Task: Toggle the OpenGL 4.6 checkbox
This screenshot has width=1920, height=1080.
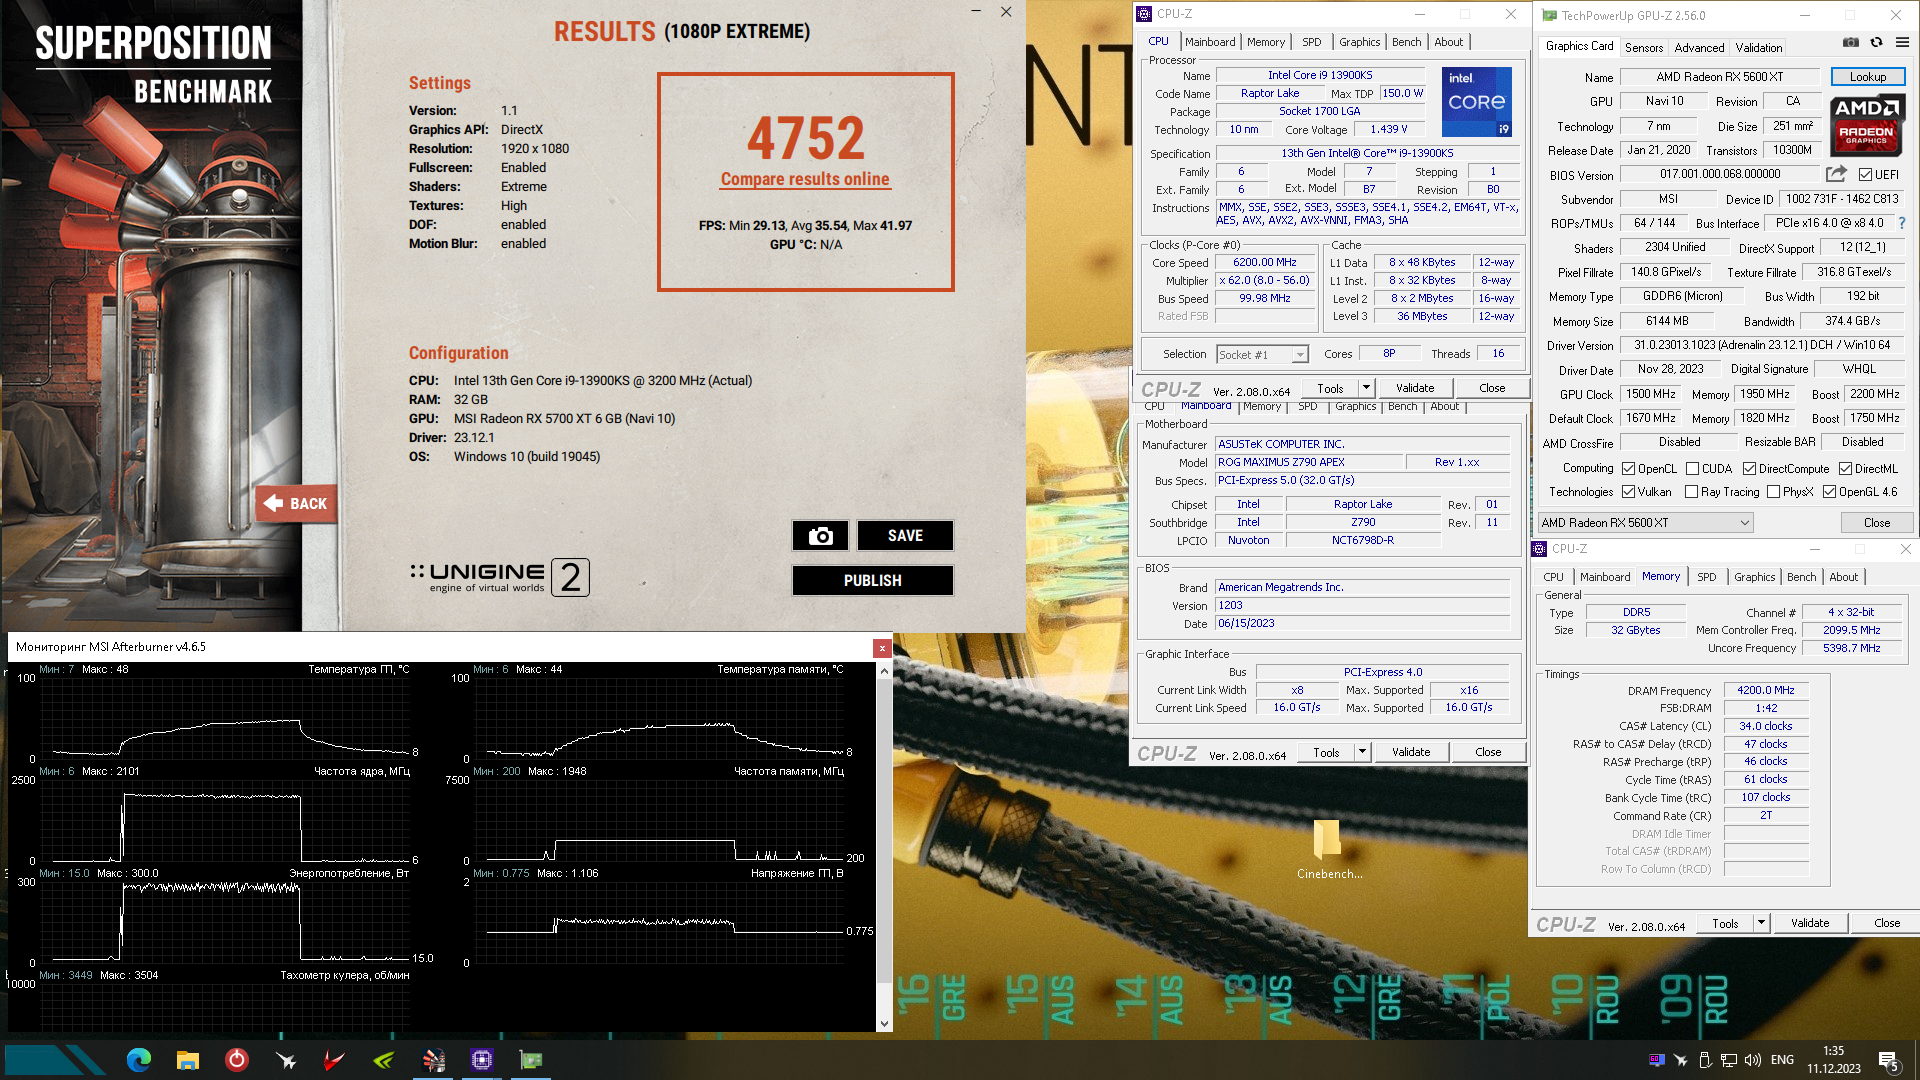Action: 1830,491
